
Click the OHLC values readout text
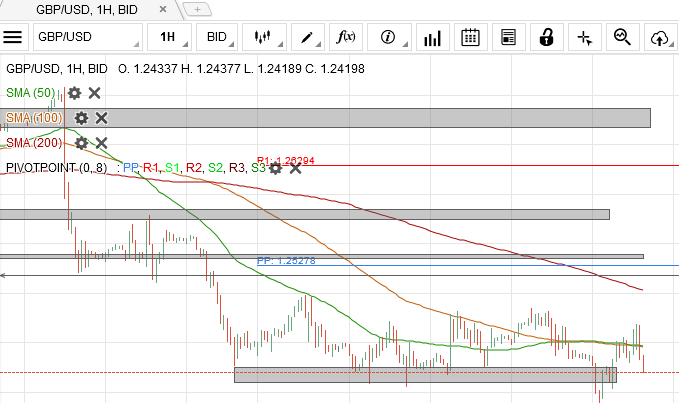241,69
